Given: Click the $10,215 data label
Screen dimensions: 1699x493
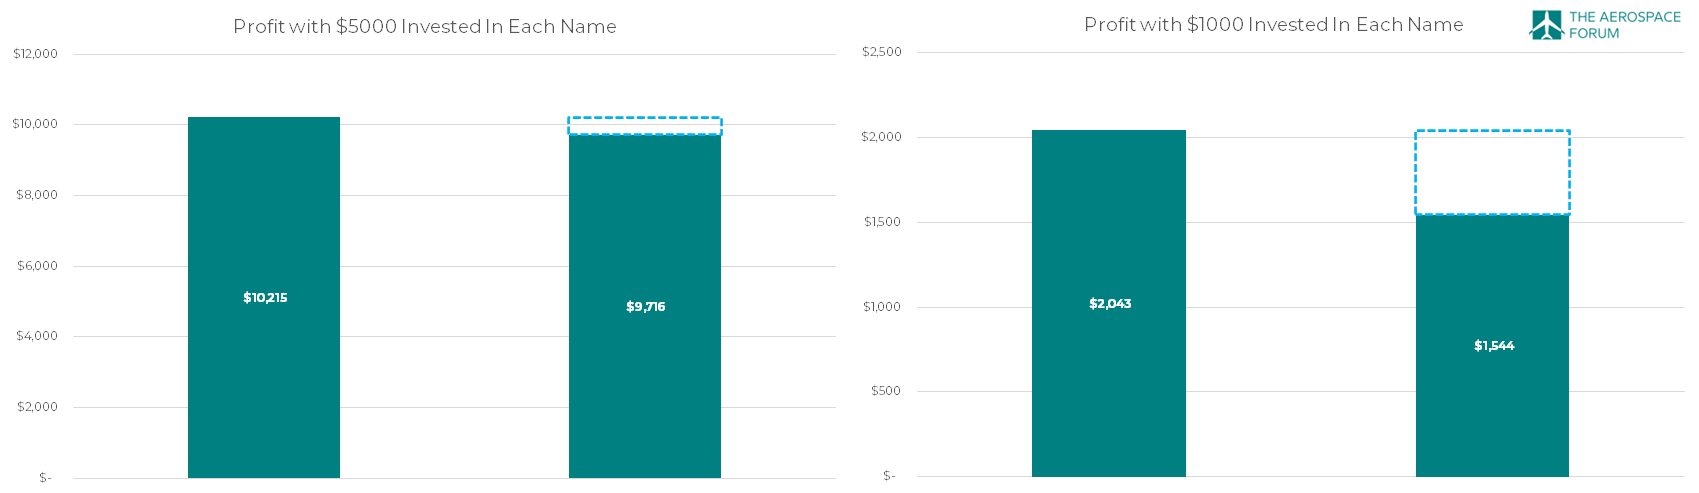Looking at the screenshot, I should tap(265, 298).
